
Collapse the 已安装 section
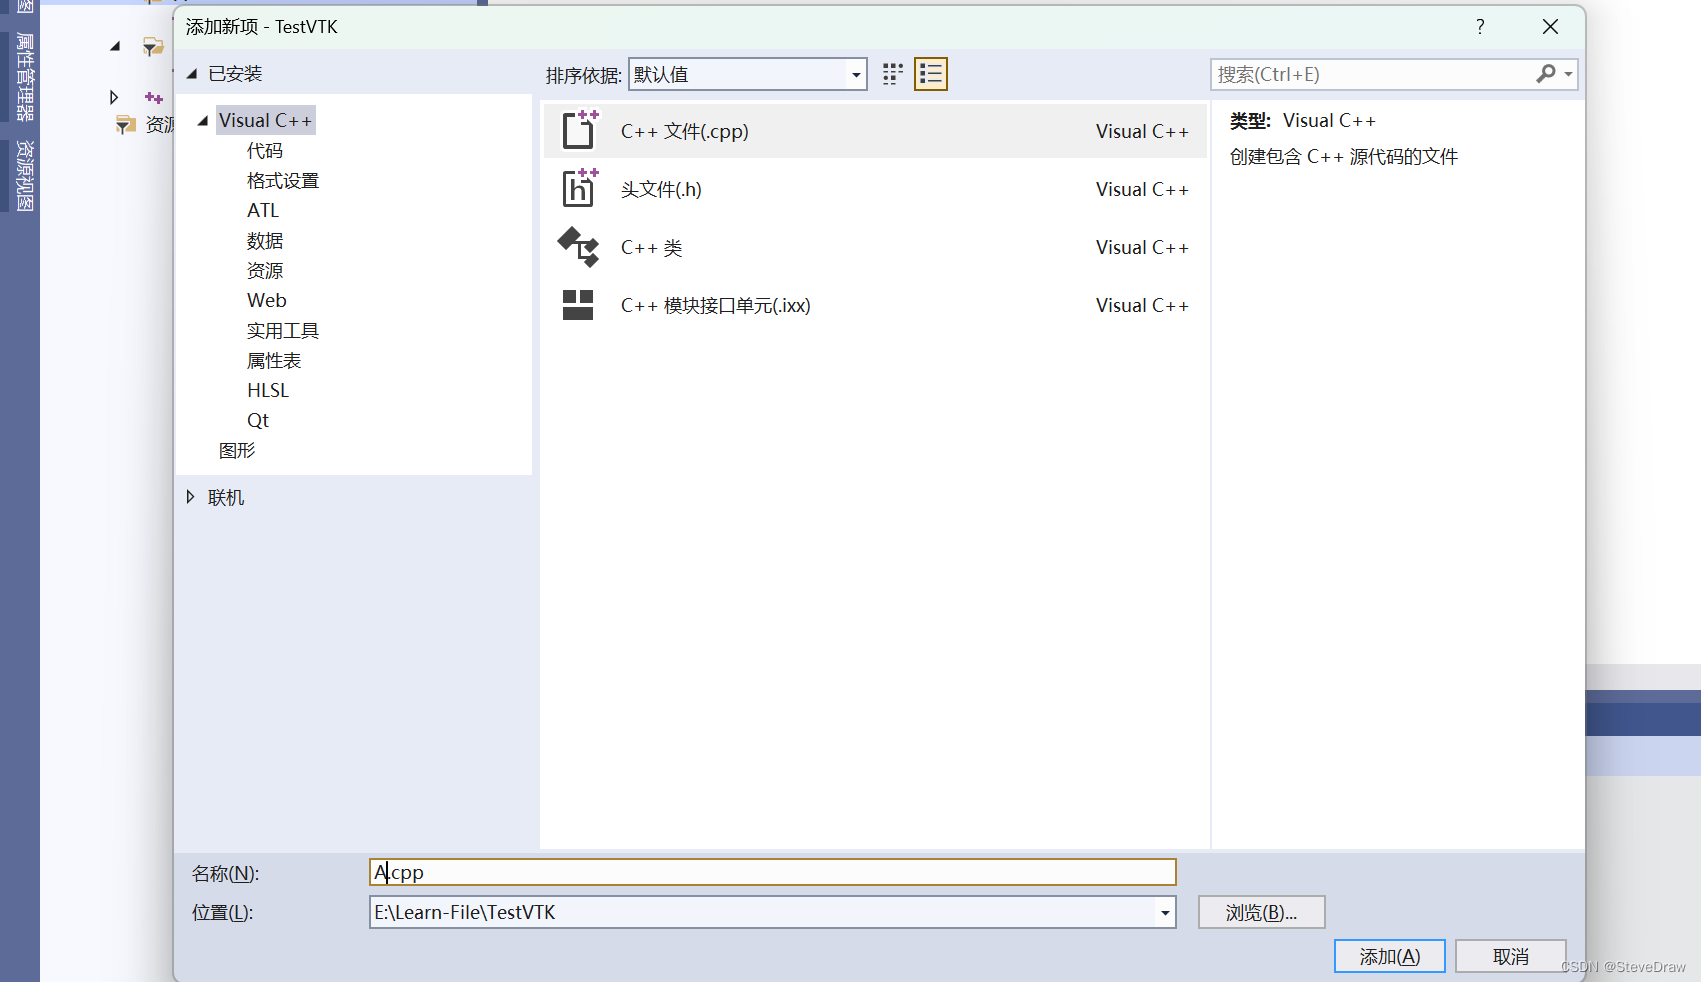pyautogui.click(x=192, y=74)
